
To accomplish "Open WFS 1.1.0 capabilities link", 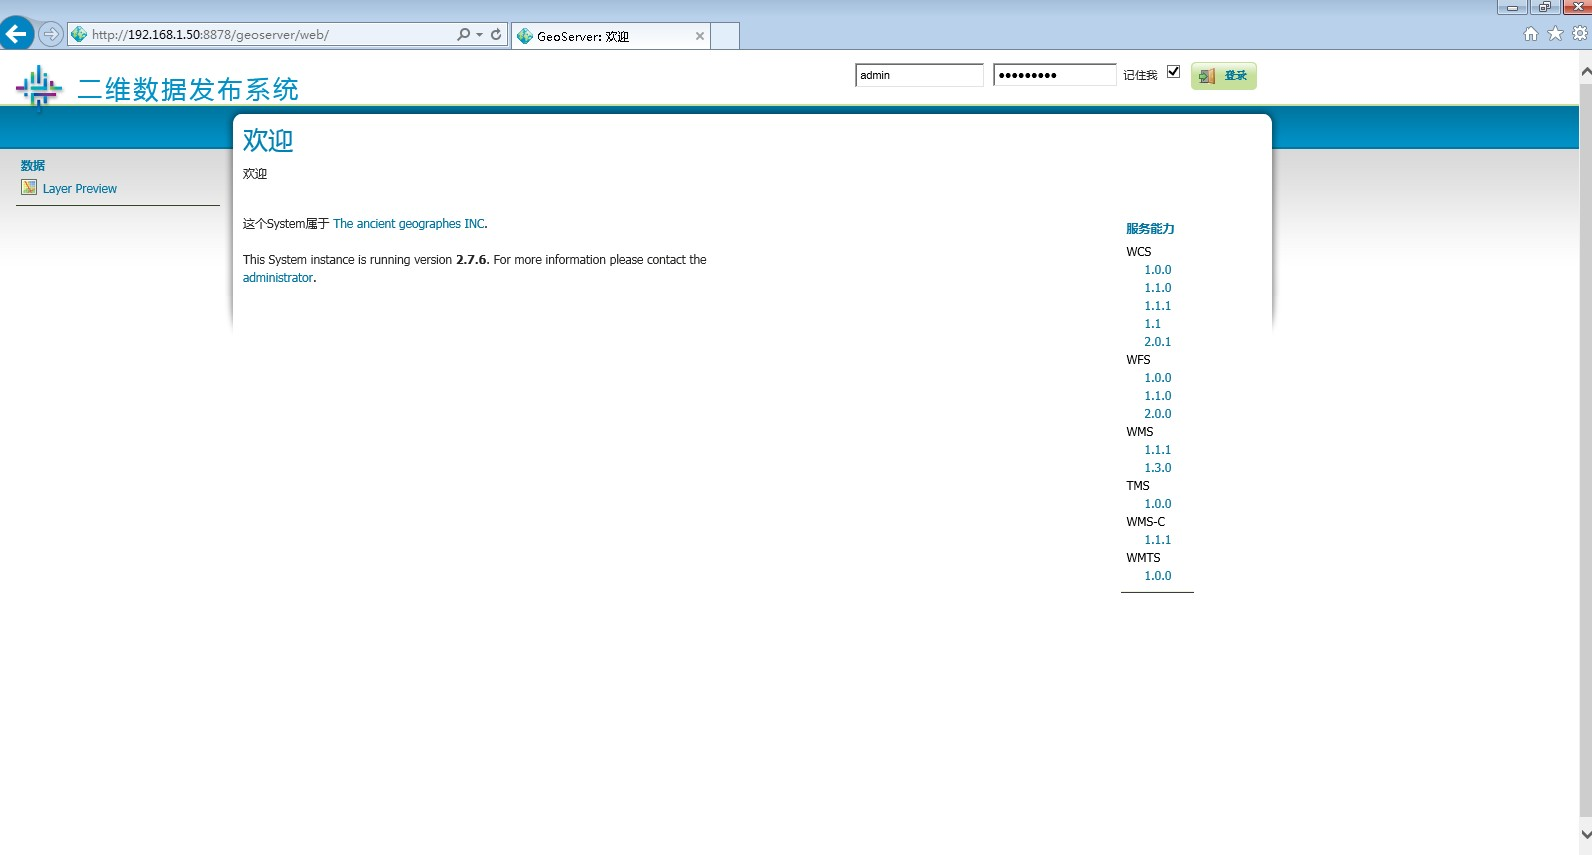I will pos(1158,396).
